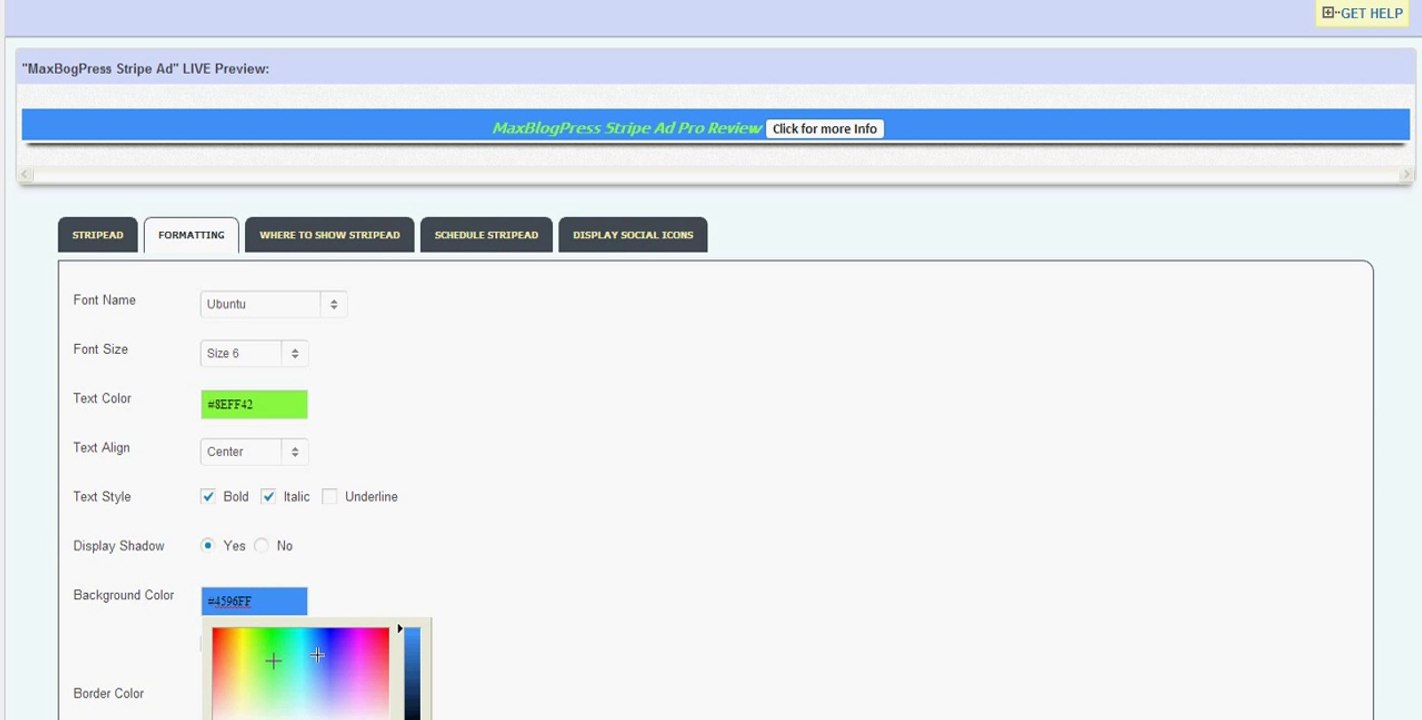This screenshot has height=720, width=1422.
Task: Click the preview scrollbar's left arrow
Action: (26, 175)
